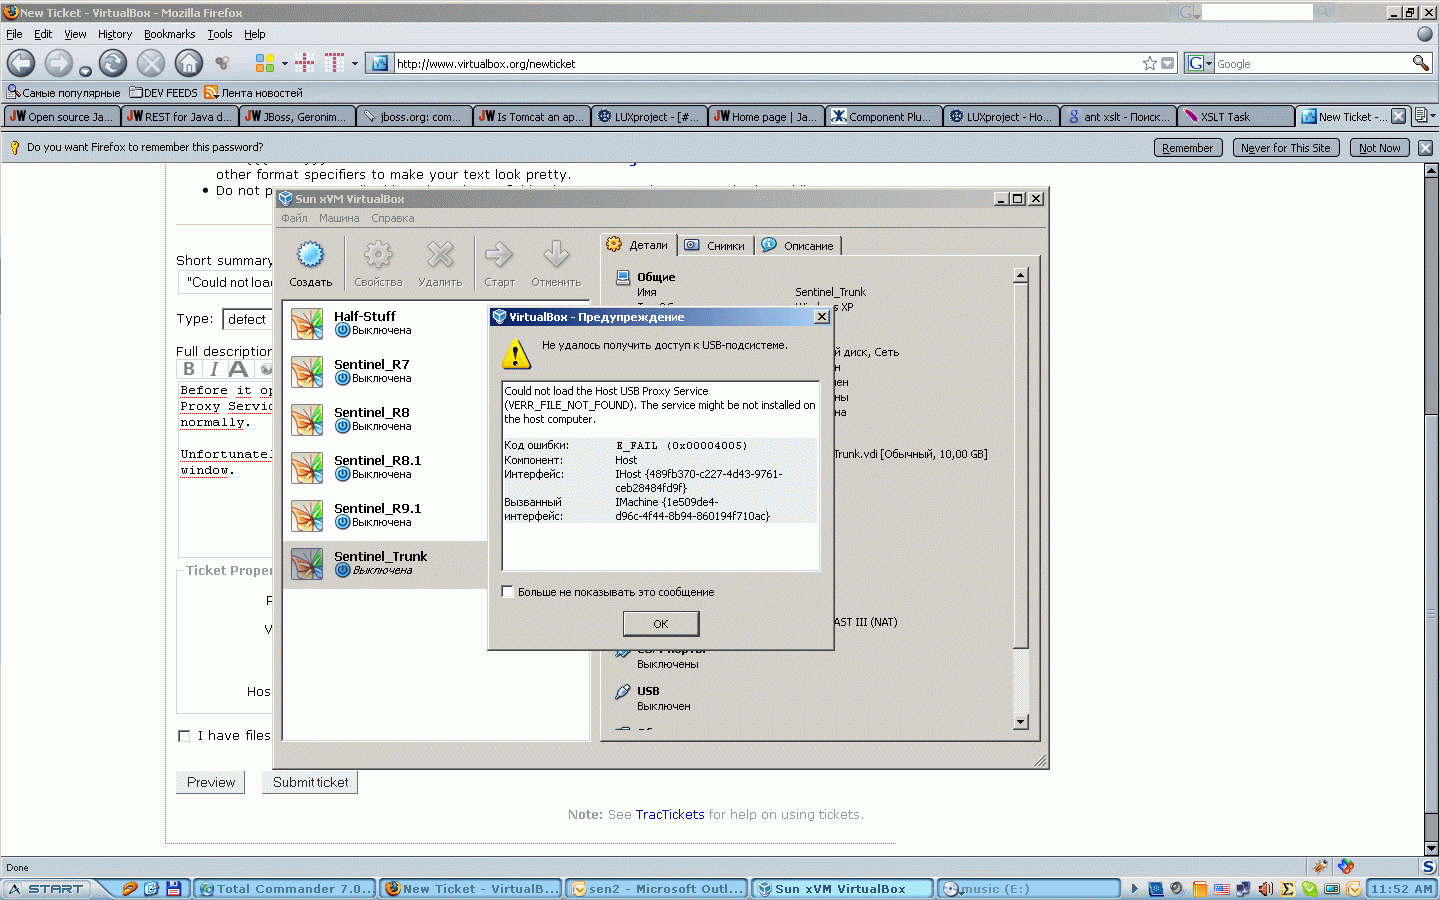
Task: Open the list all tabs dropdown
Action: click(1423, 116)
